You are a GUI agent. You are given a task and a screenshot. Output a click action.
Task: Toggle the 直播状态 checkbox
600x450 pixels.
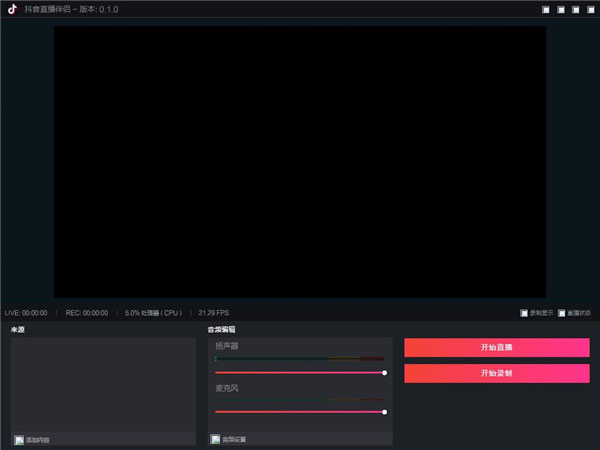(x=561, y=313)
